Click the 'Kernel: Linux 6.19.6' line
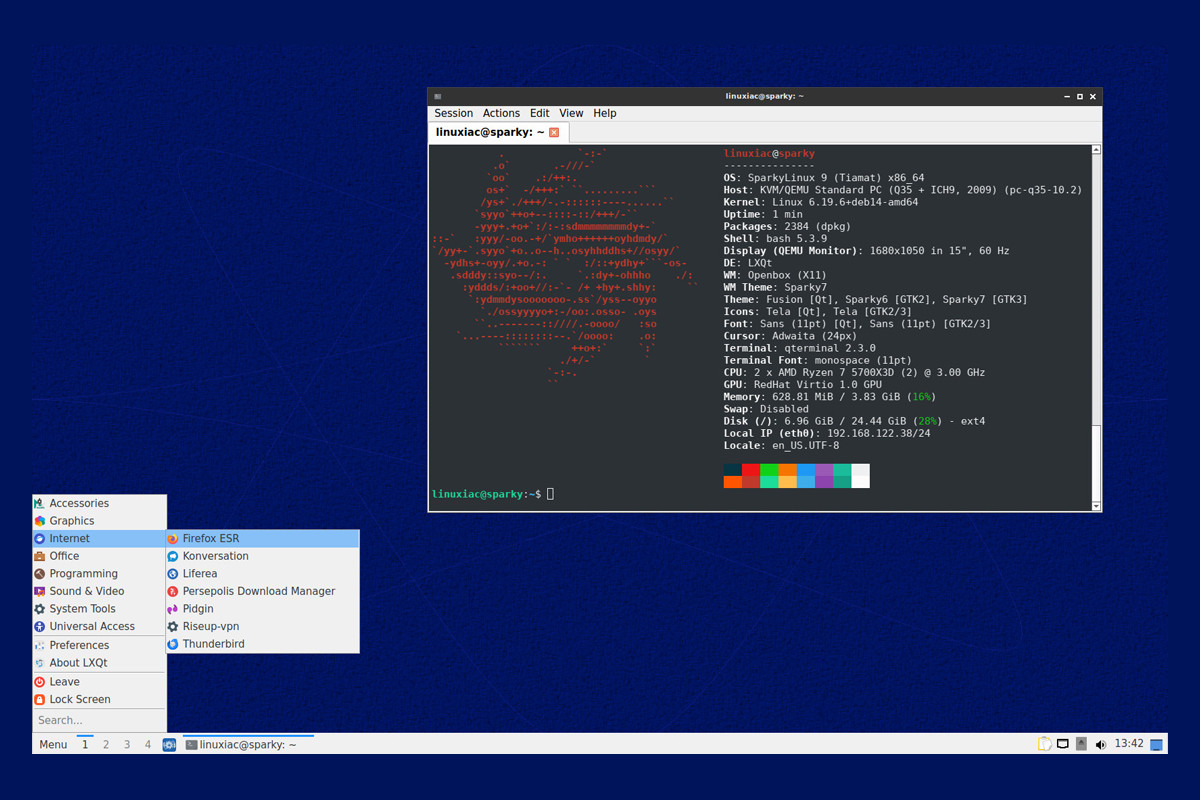 click(821, 202)
